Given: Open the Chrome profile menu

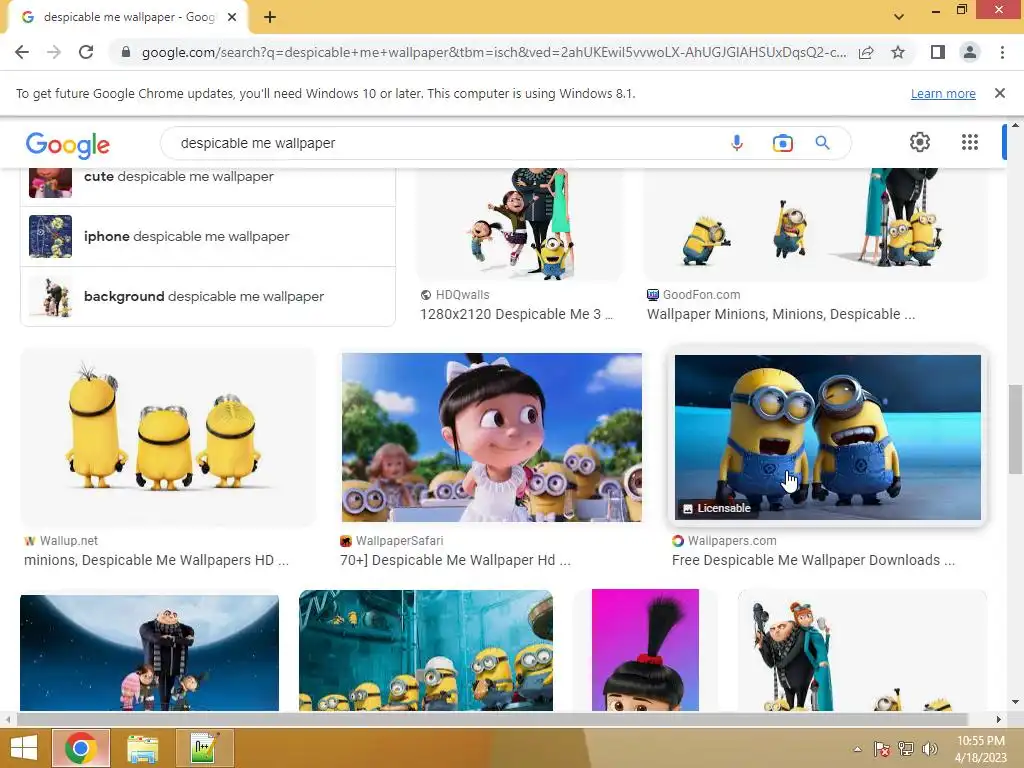Looking at the screenshot, I should coord(970,52).
